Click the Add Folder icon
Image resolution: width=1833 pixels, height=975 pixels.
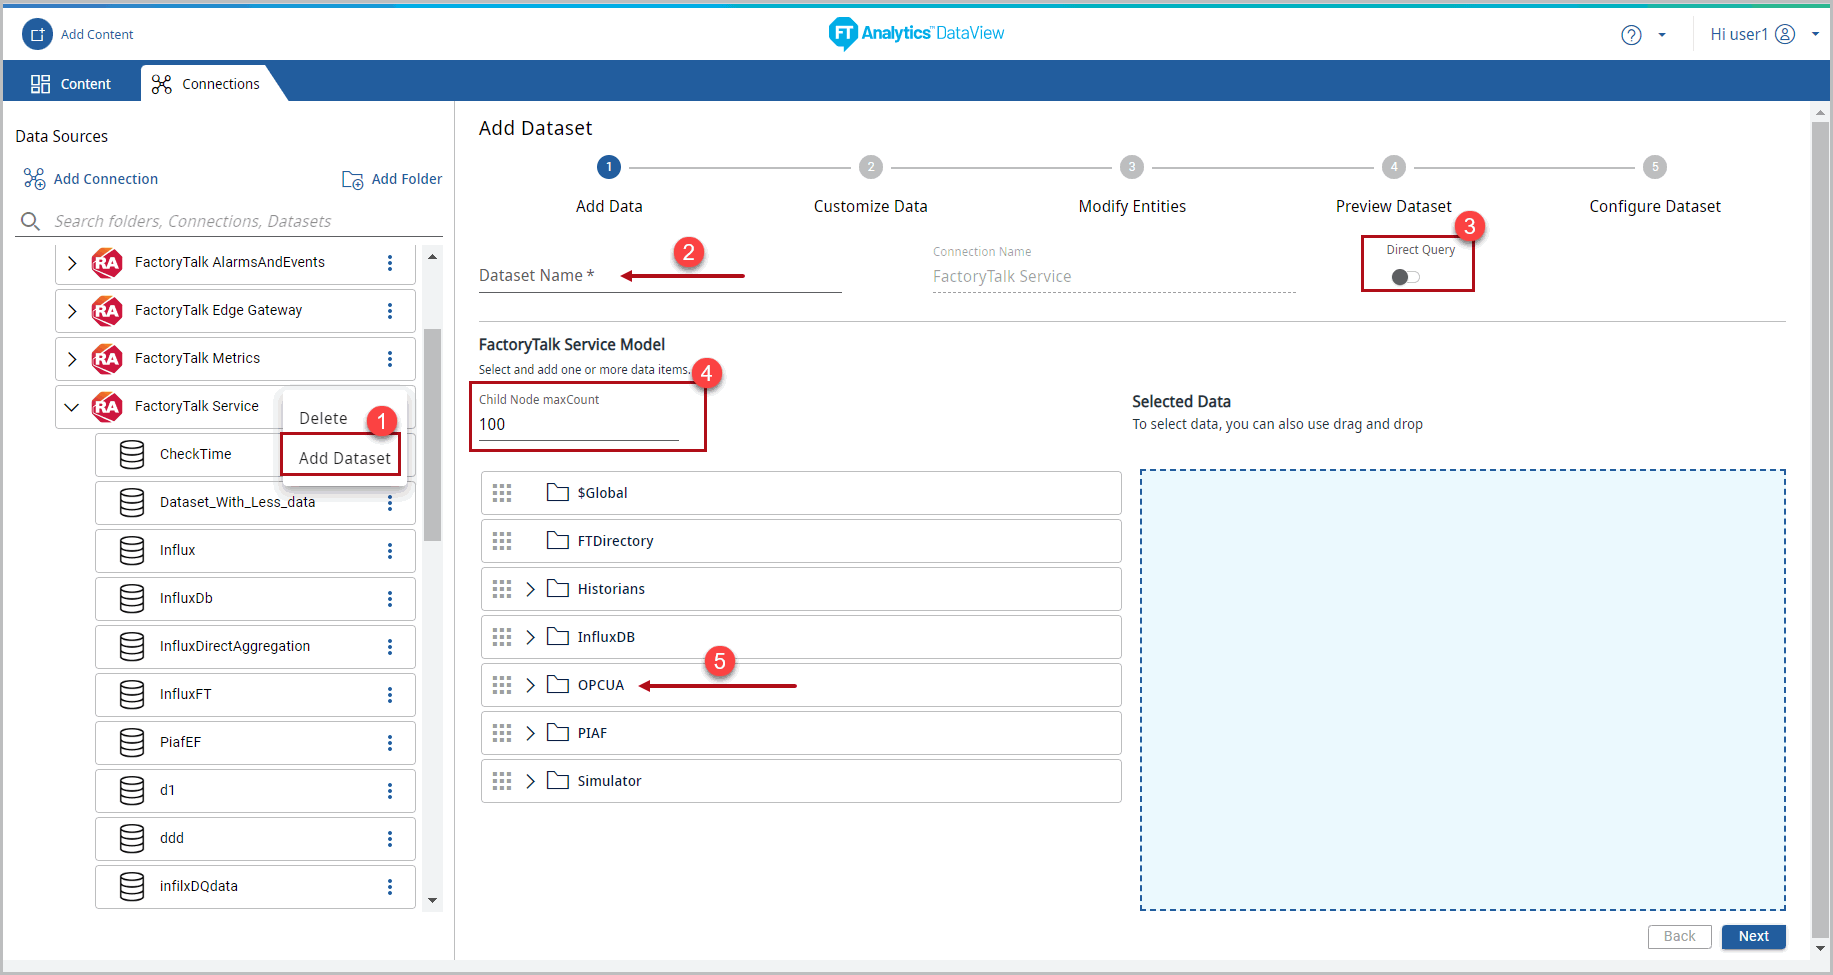(x=352, y=180)
